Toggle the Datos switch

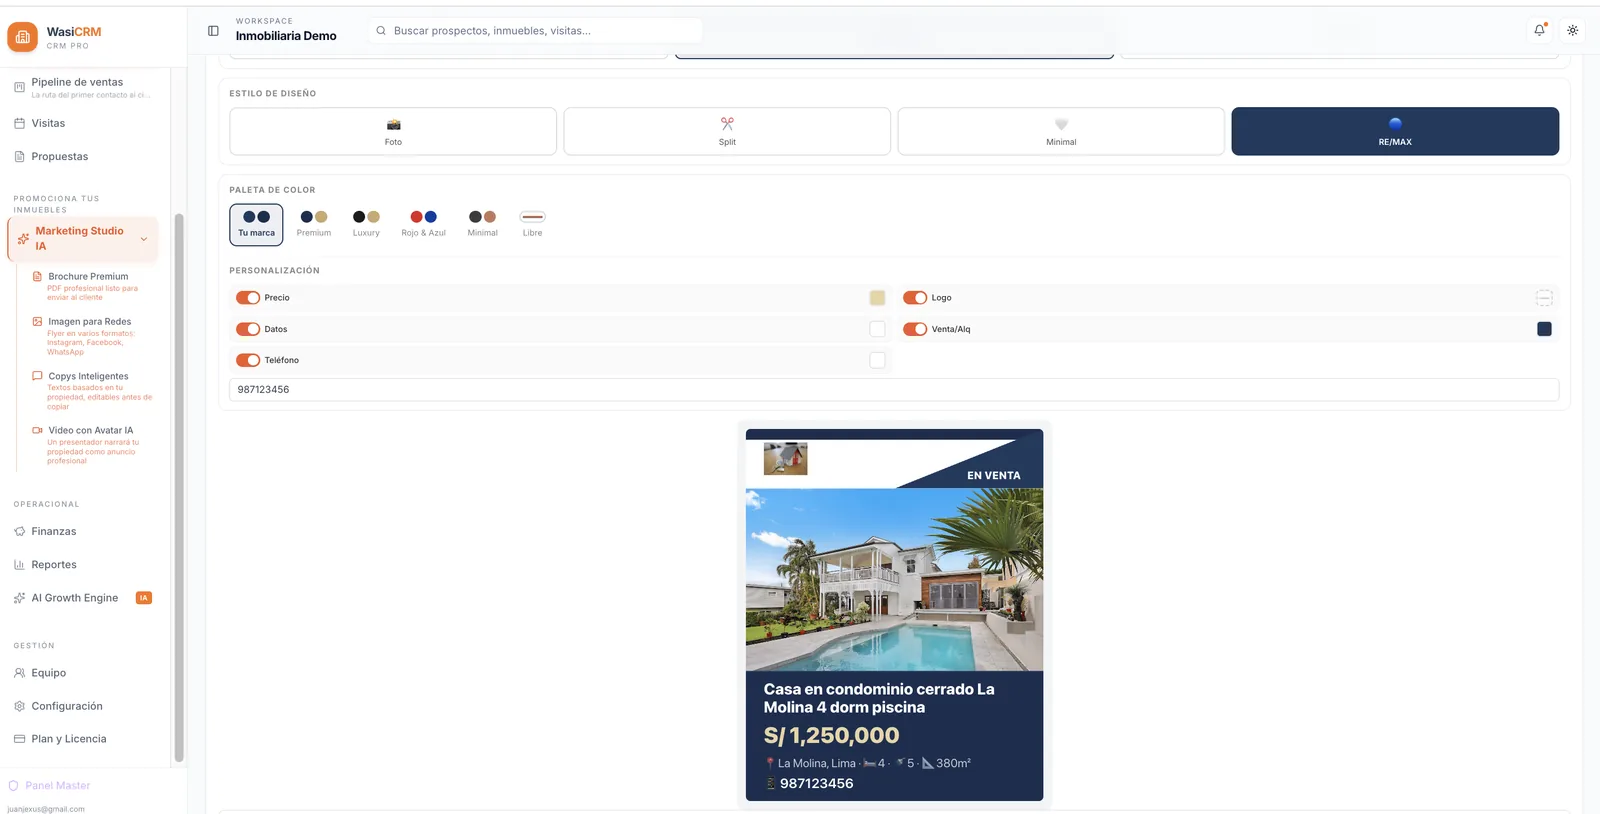(248, 329)
